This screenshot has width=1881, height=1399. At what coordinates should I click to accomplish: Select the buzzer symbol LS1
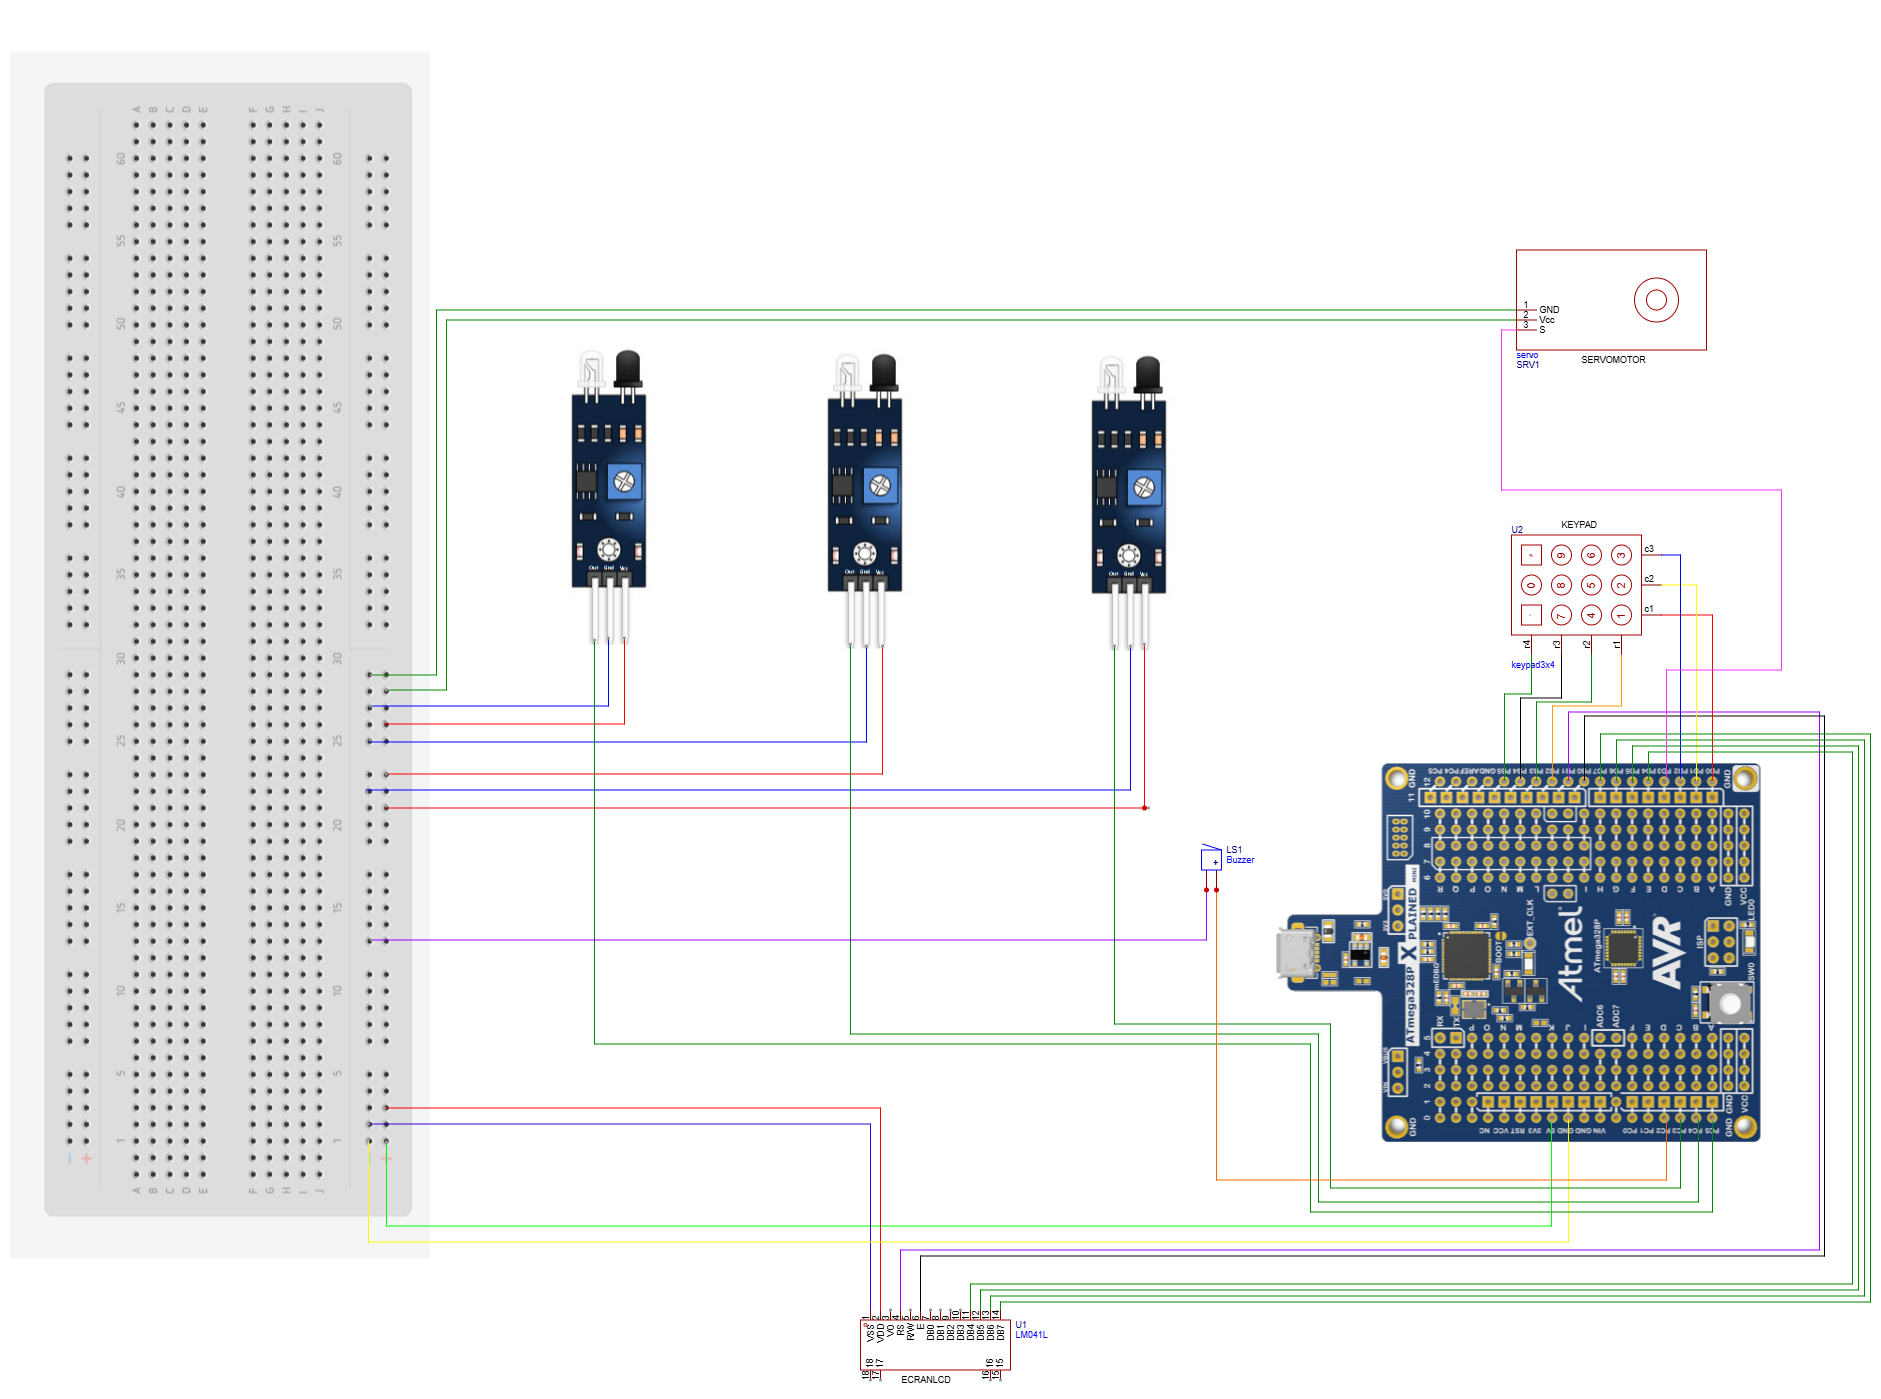(x=1211, y=858)
